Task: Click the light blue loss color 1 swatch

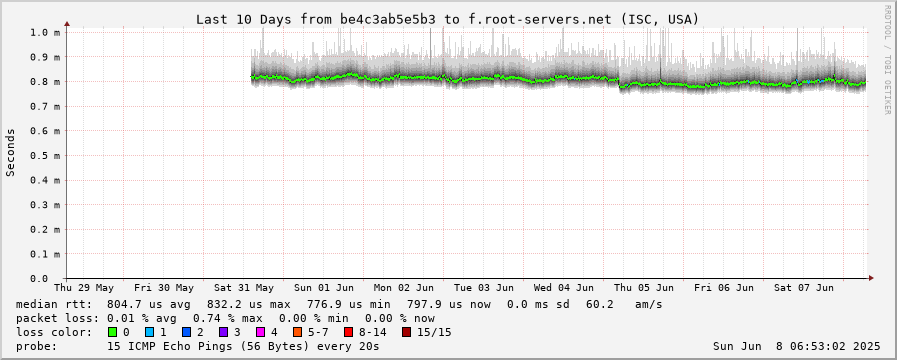Action: (x=149, y=332)
